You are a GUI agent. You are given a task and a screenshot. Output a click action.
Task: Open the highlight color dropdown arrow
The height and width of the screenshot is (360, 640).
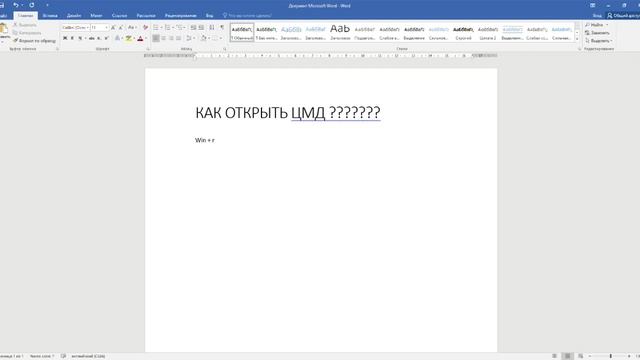(134, 38)
